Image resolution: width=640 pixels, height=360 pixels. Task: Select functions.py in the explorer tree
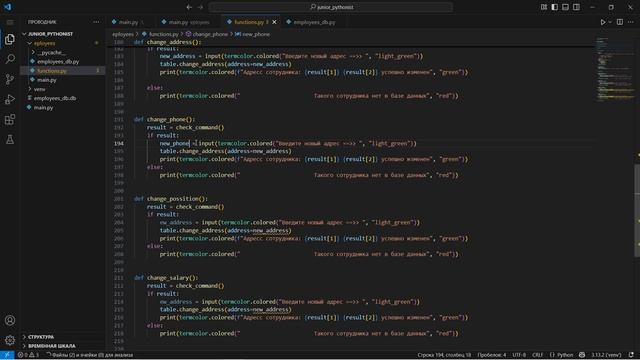pos(52,71)
